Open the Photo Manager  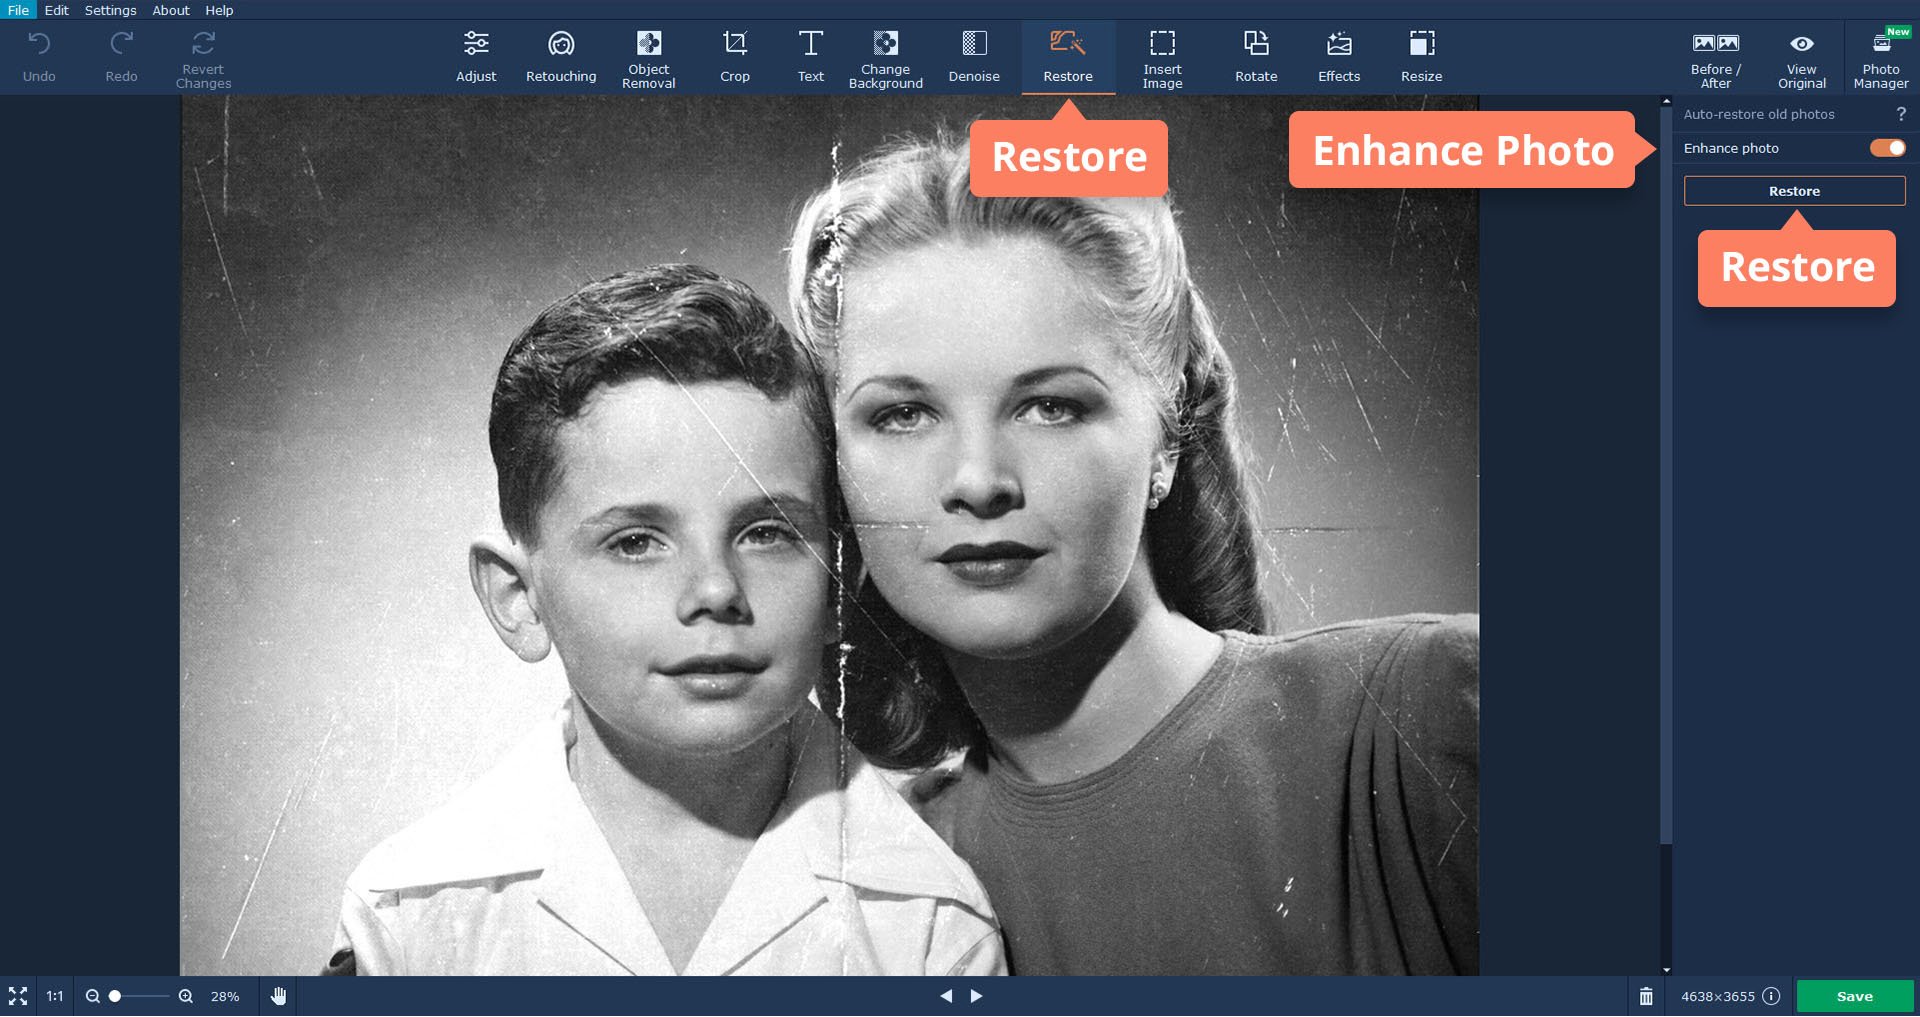pos(1881,58)
